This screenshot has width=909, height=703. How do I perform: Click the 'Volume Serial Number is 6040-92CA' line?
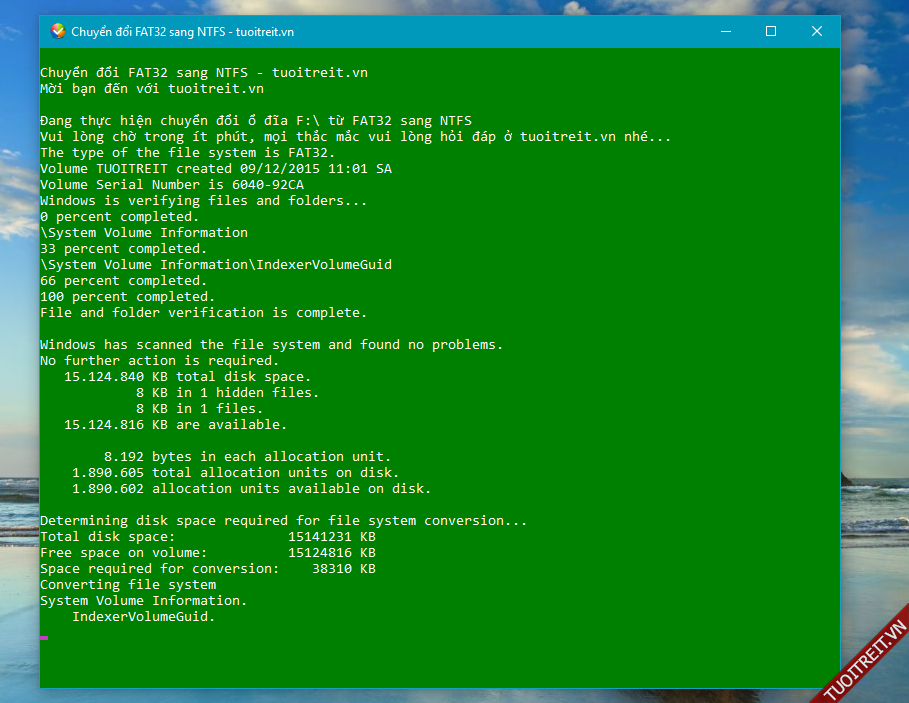pos(171,185)
